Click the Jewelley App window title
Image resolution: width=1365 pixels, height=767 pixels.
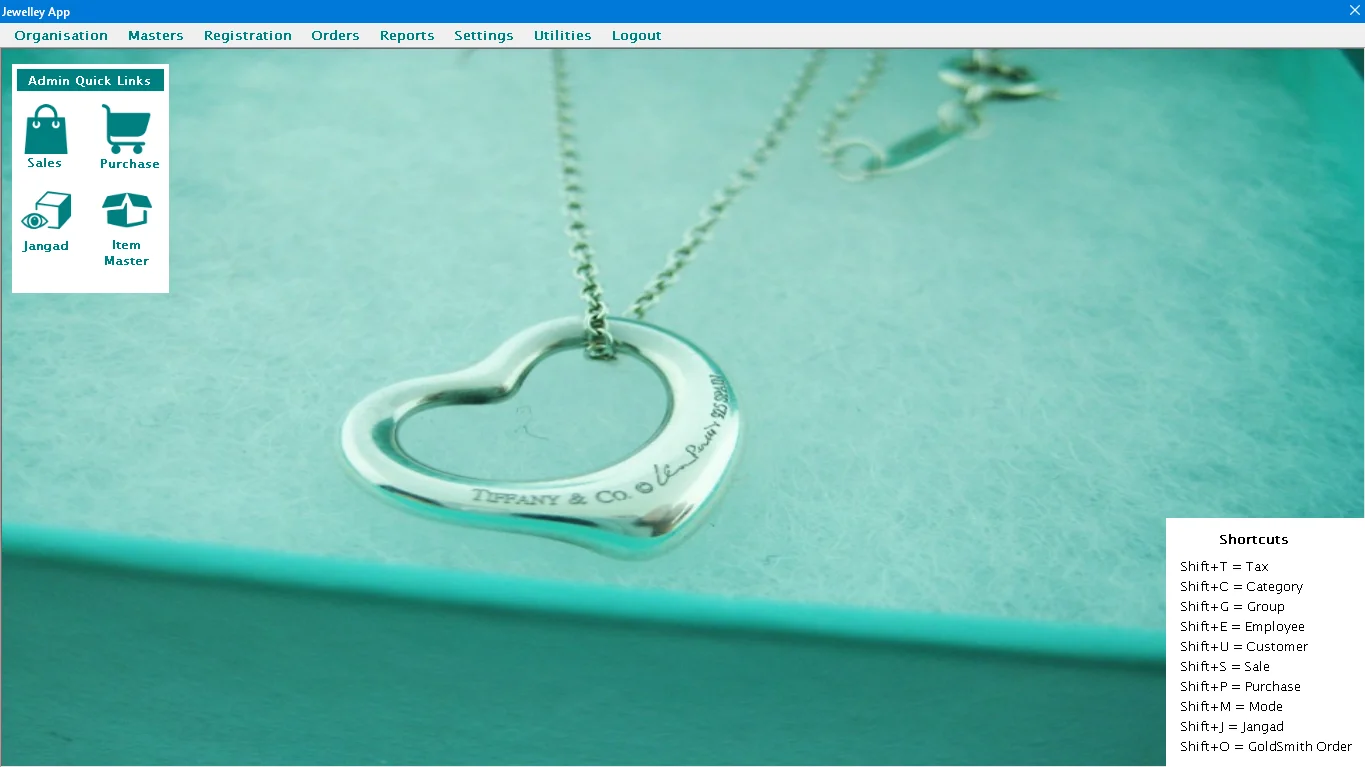click(x=36, y=12)
